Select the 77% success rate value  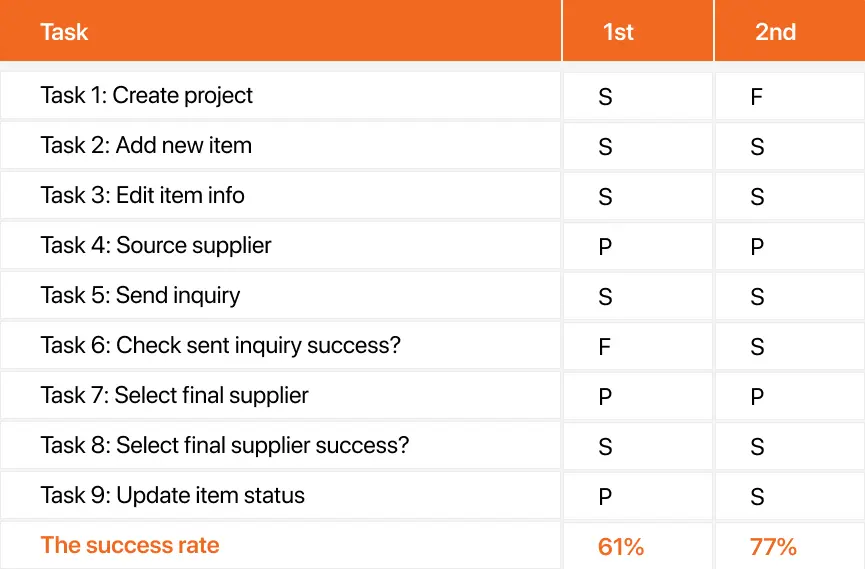pyautogui.click(x=773, y=547)
